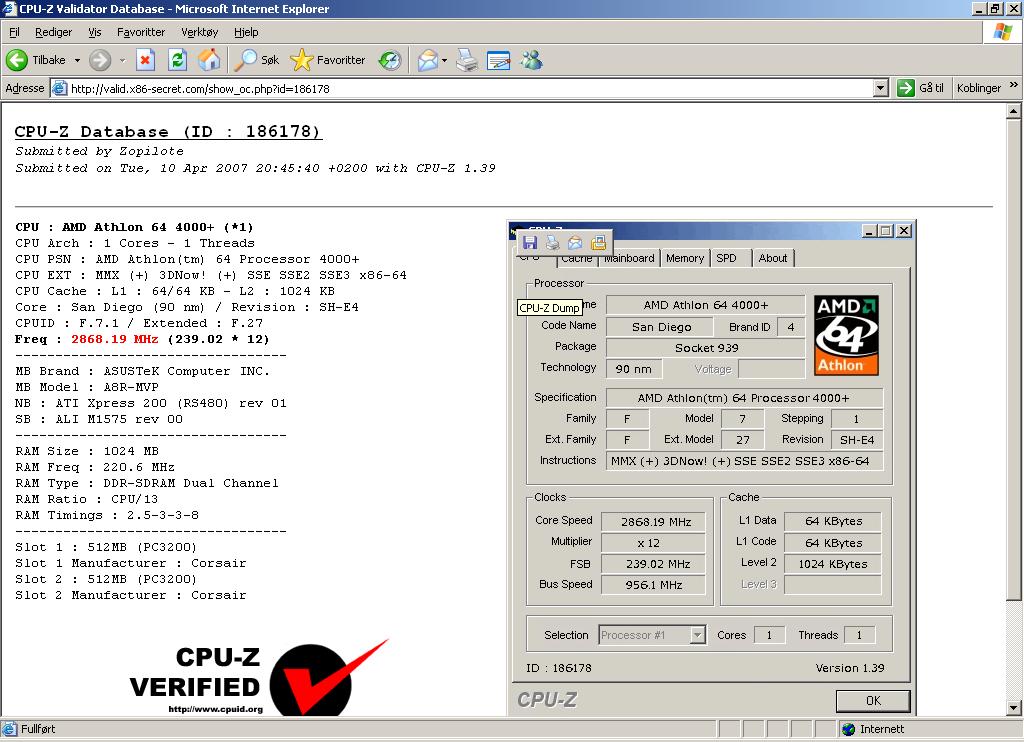Click the Bus Speed 956.1 MHz field
Screen dimensions: 1024x742
pos(654,585)
